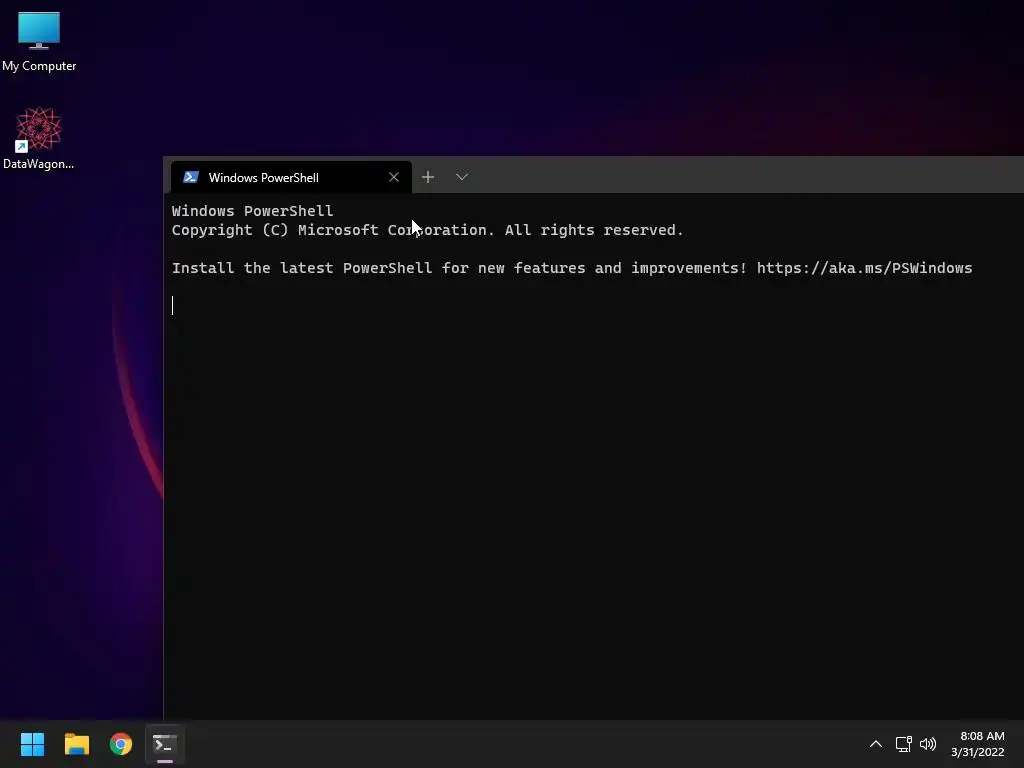This screenshot has width=1024, height=768.
Task: Select Windows Terminal taskbar icon
Action: pos(165,744)
